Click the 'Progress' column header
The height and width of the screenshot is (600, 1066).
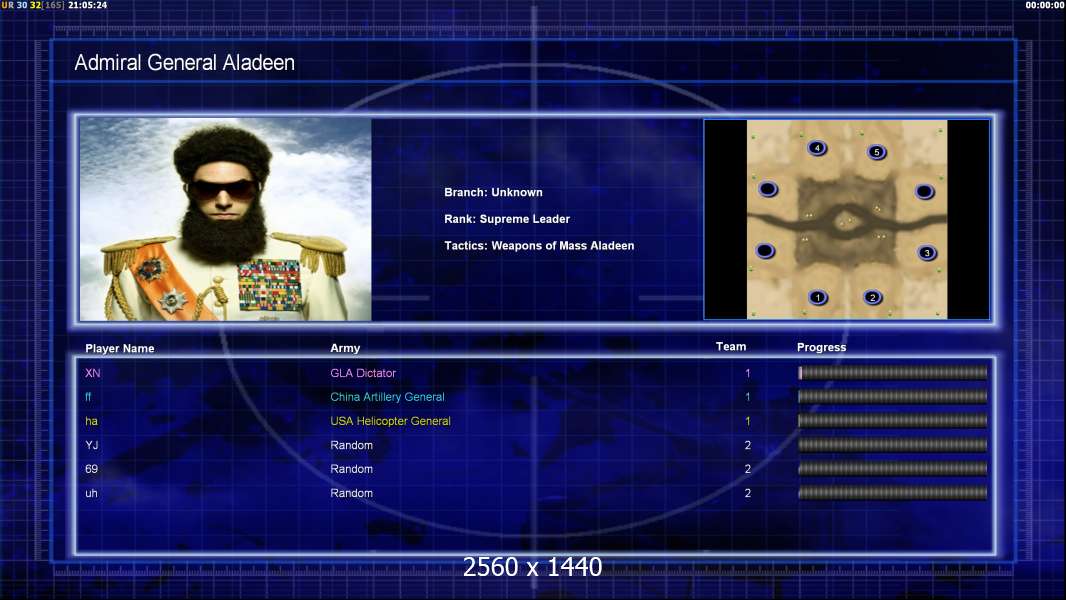coord(821,347)
